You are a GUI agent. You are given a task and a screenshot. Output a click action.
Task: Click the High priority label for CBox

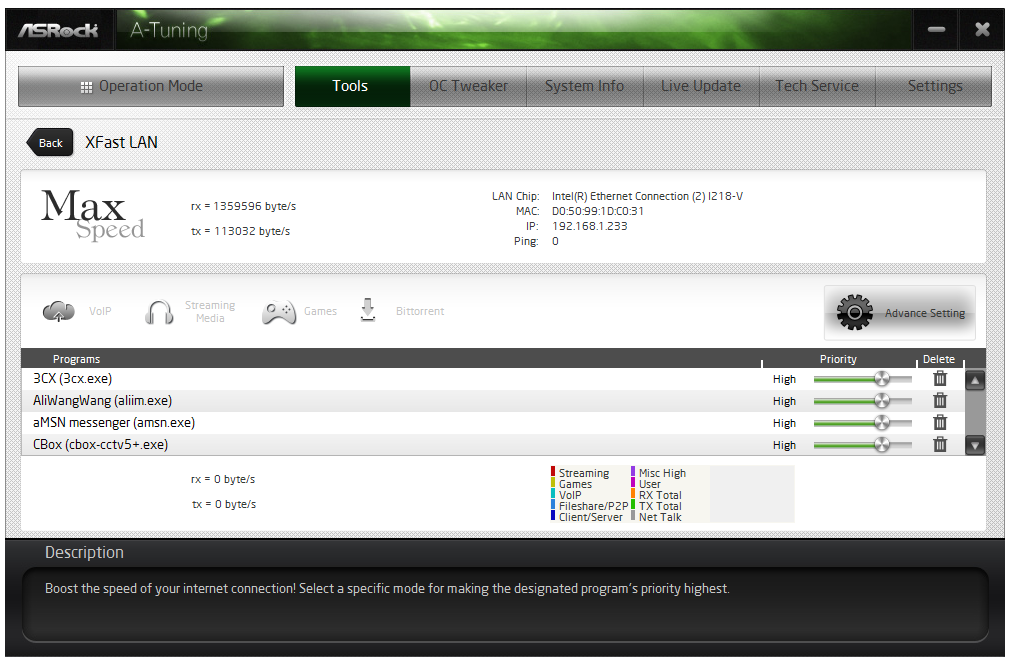784,445
